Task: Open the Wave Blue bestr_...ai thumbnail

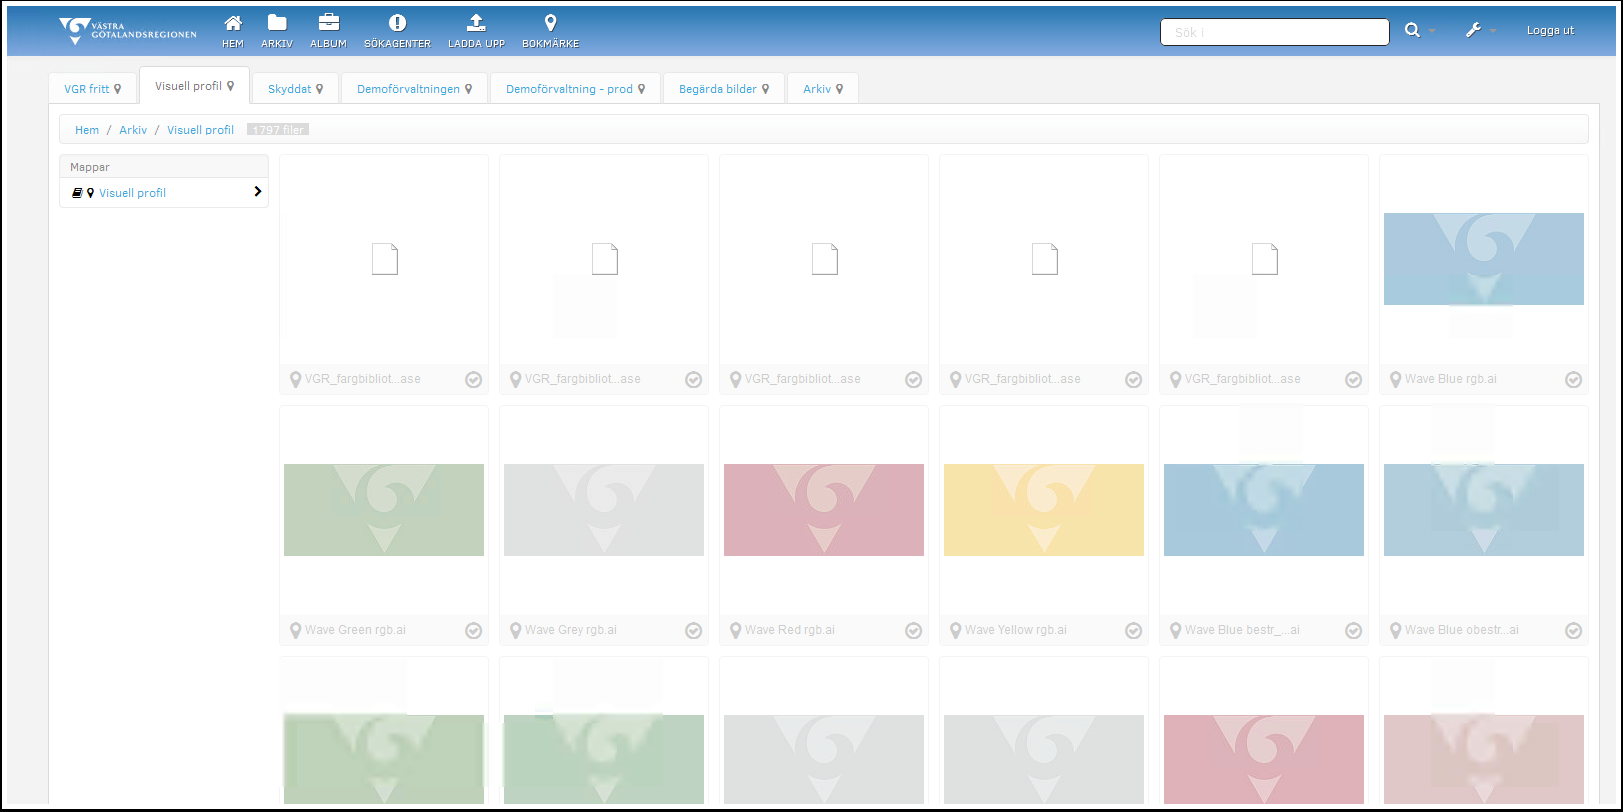Action: [1264, 510]
